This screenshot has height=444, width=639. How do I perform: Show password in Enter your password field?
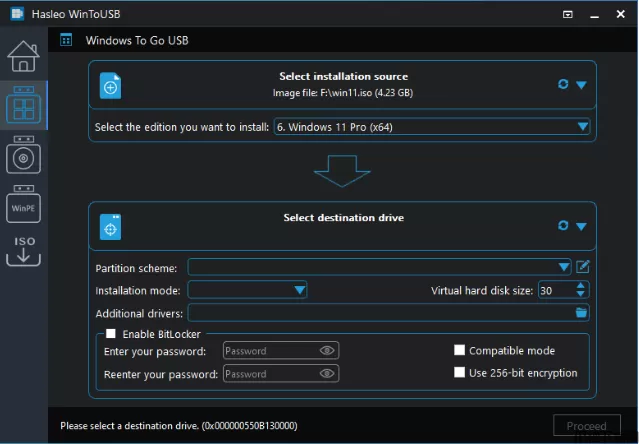[x=327, y=351]
